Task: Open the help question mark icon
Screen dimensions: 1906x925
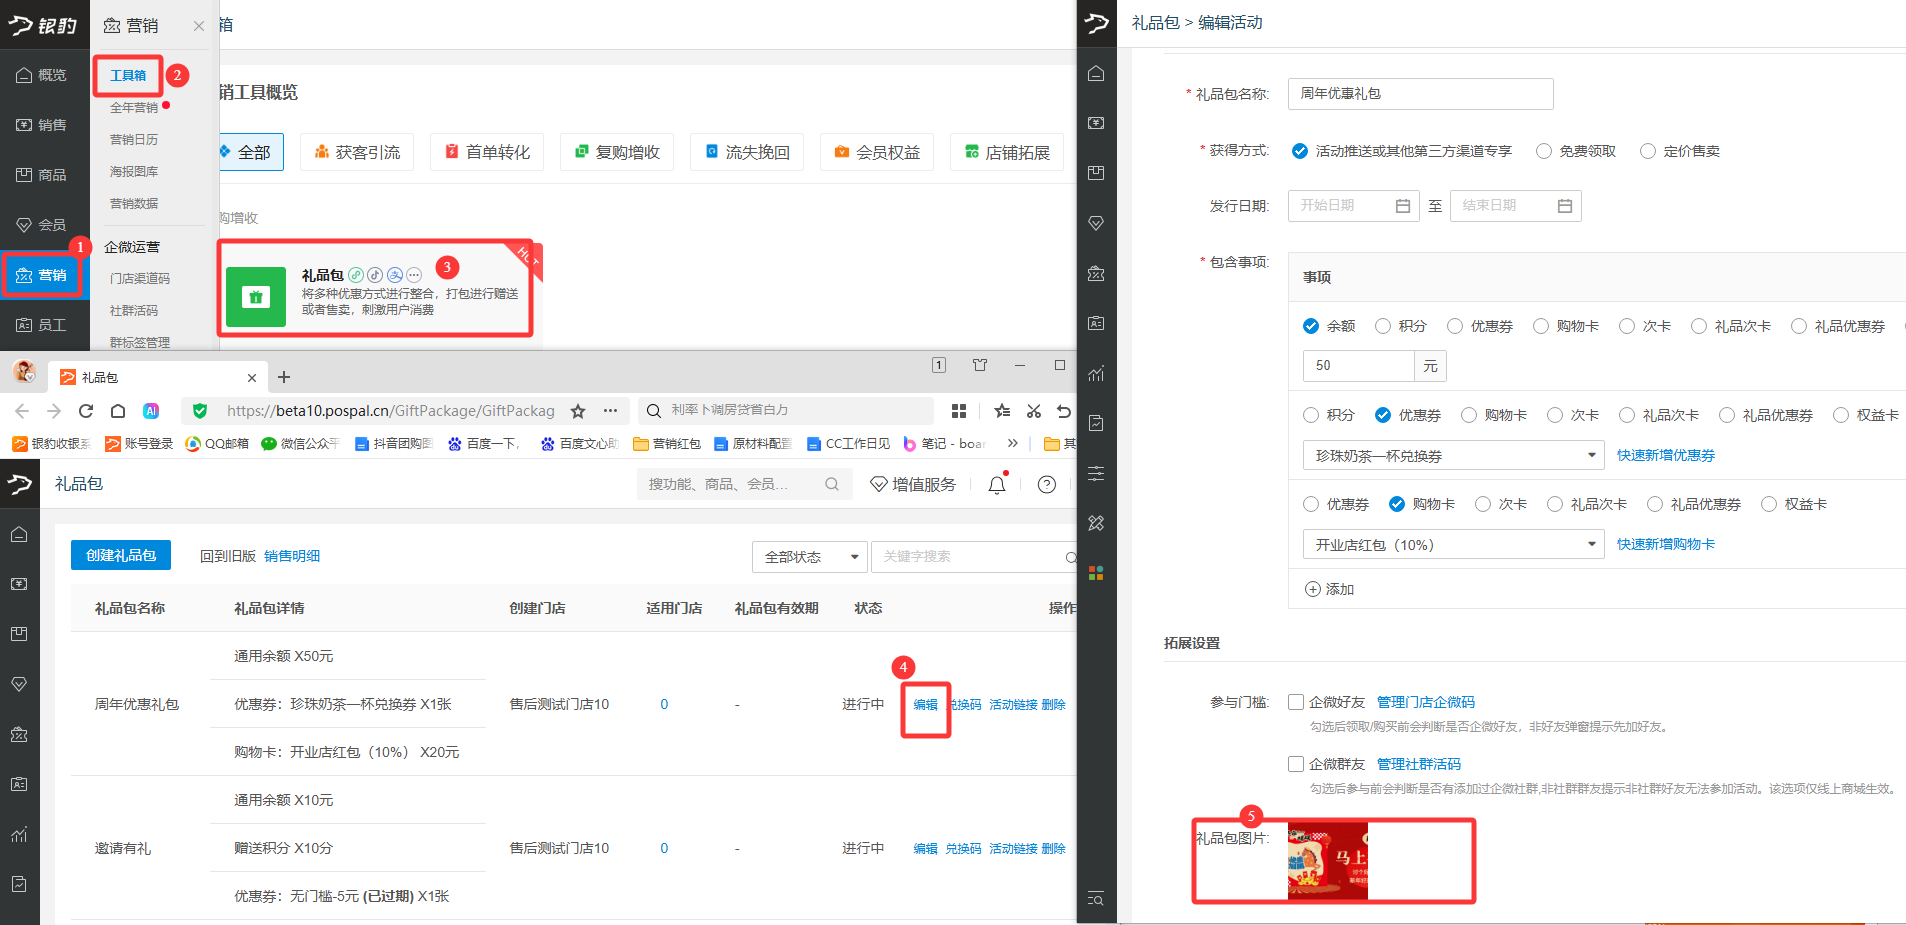Action: coord(1046,485)
